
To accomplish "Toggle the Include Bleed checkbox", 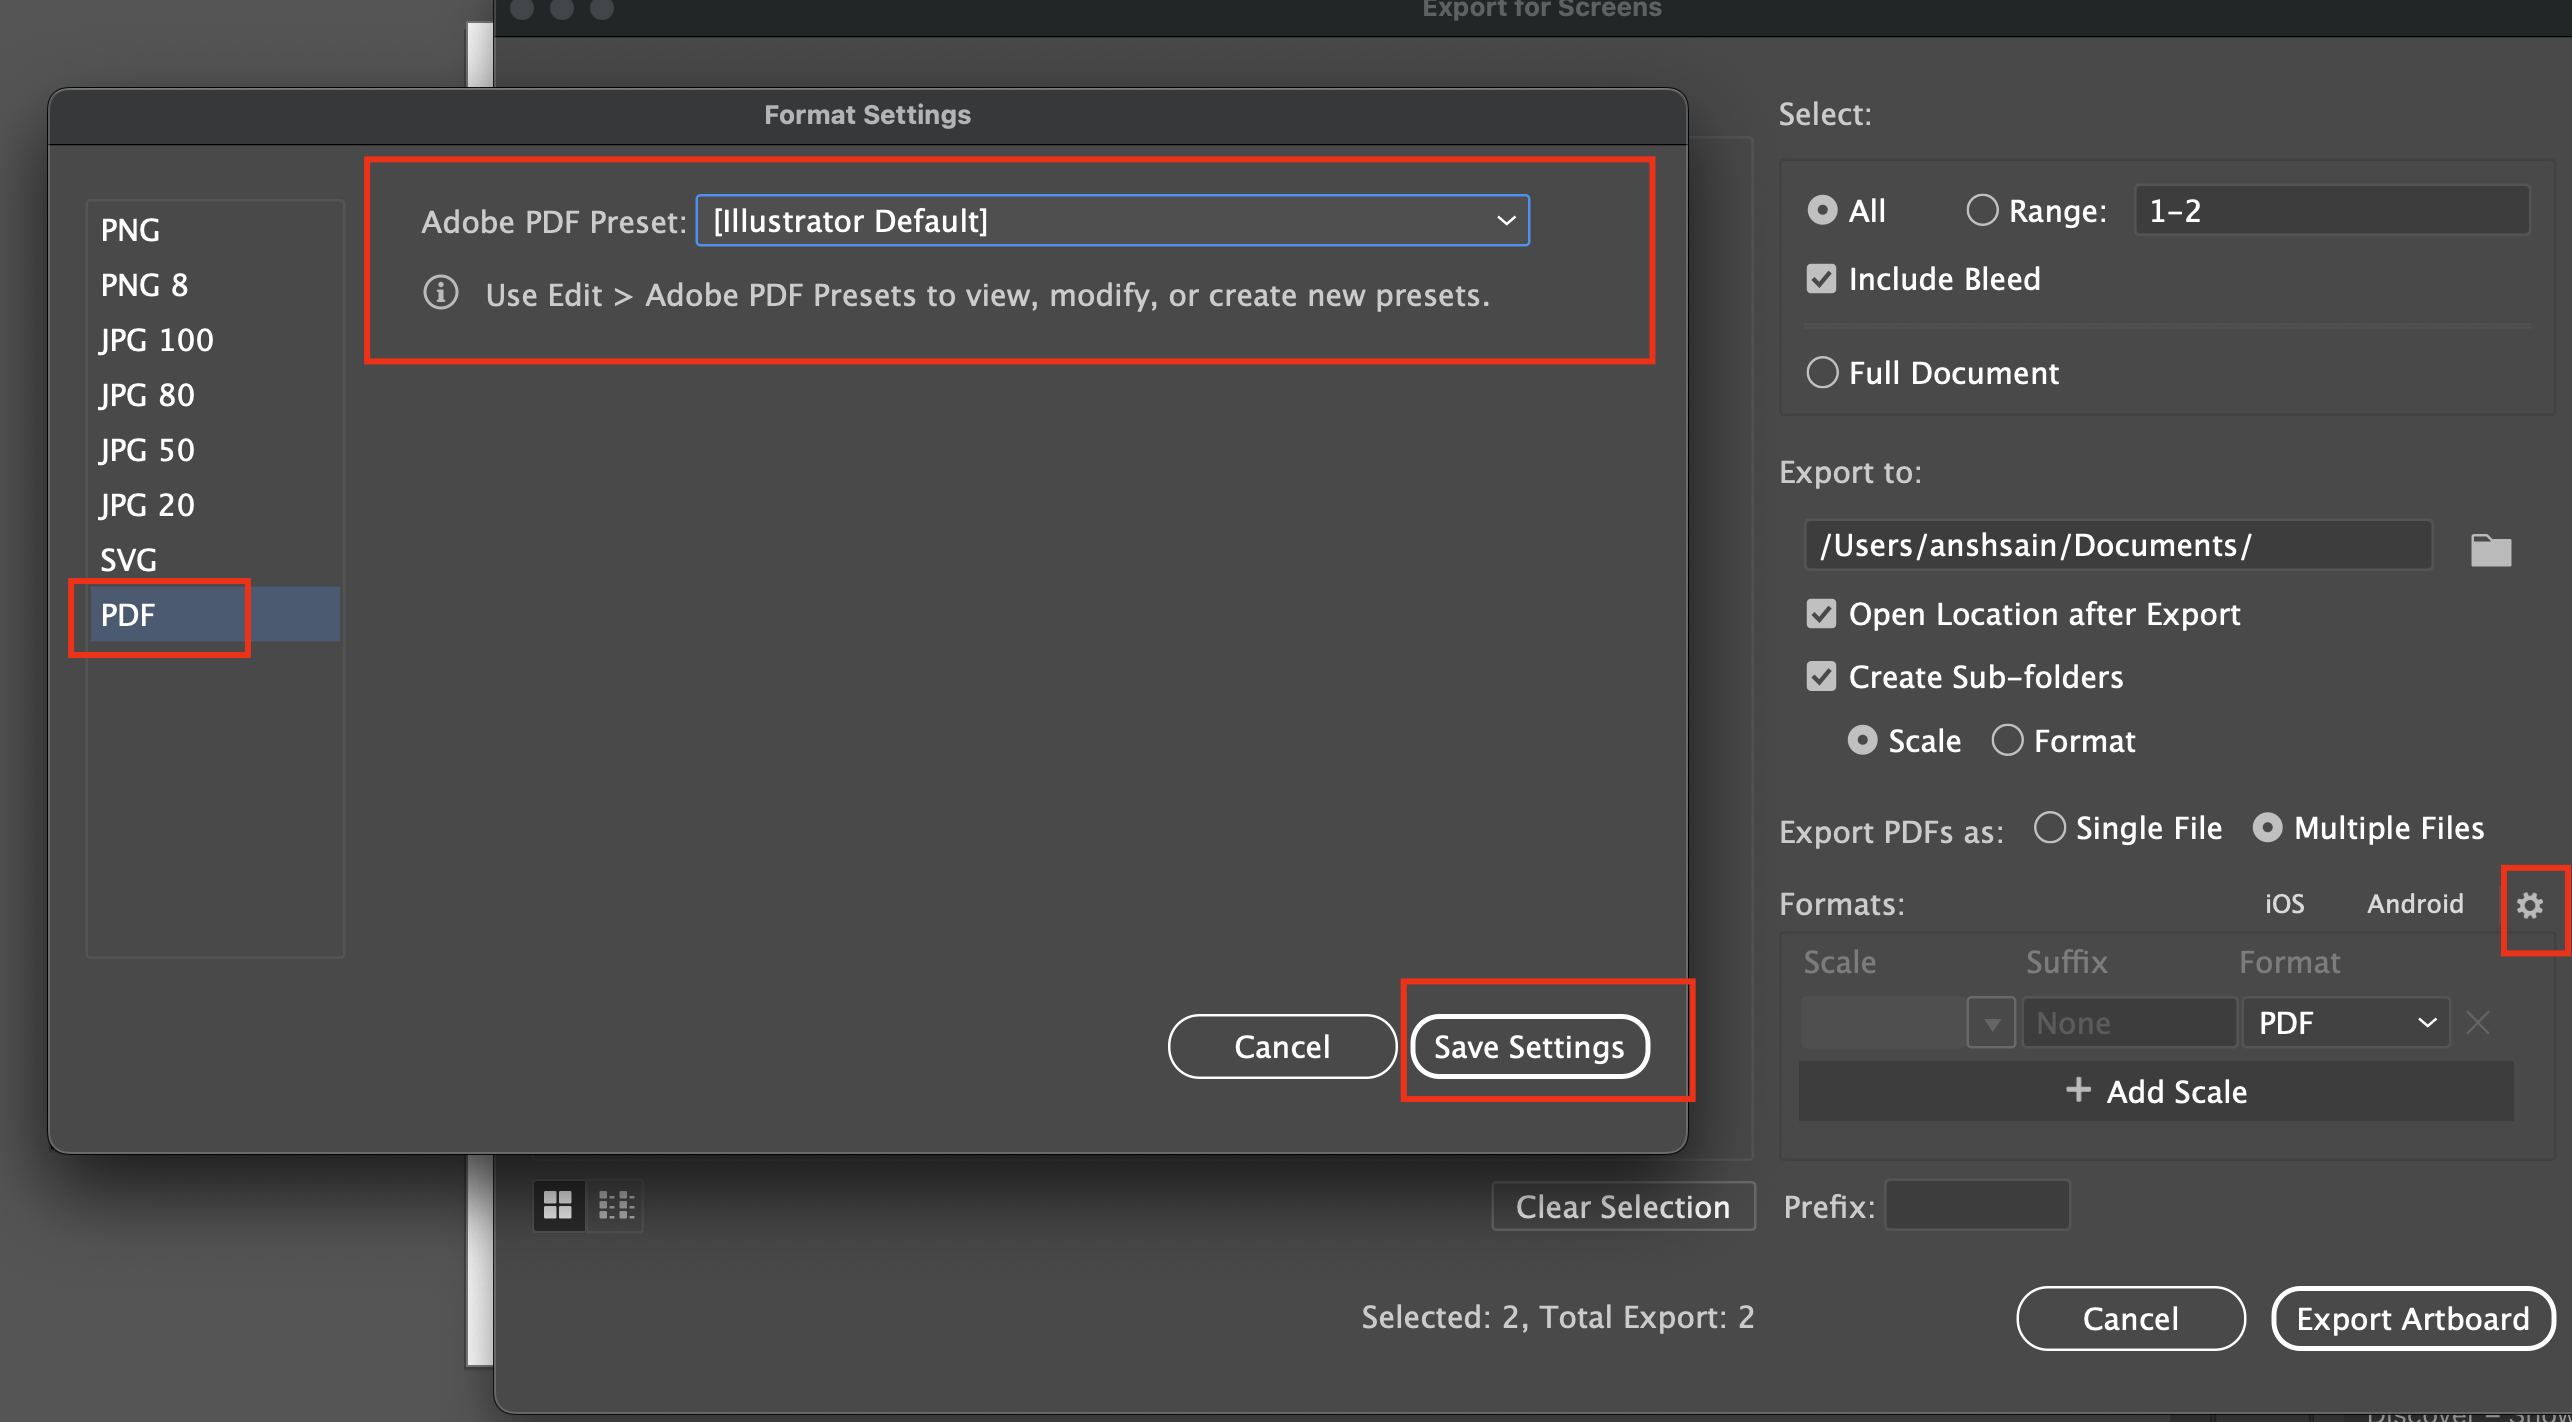I will (1822, 279).
